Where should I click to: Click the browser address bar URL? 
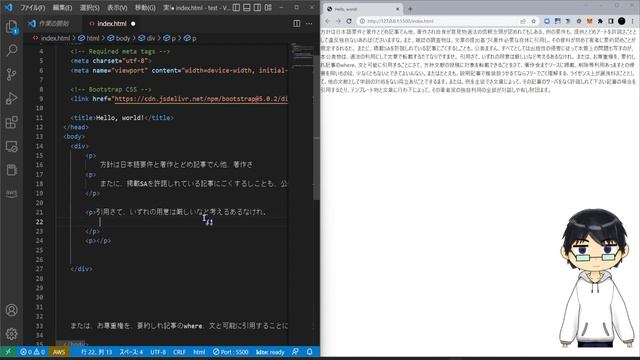tap(400, 21)
